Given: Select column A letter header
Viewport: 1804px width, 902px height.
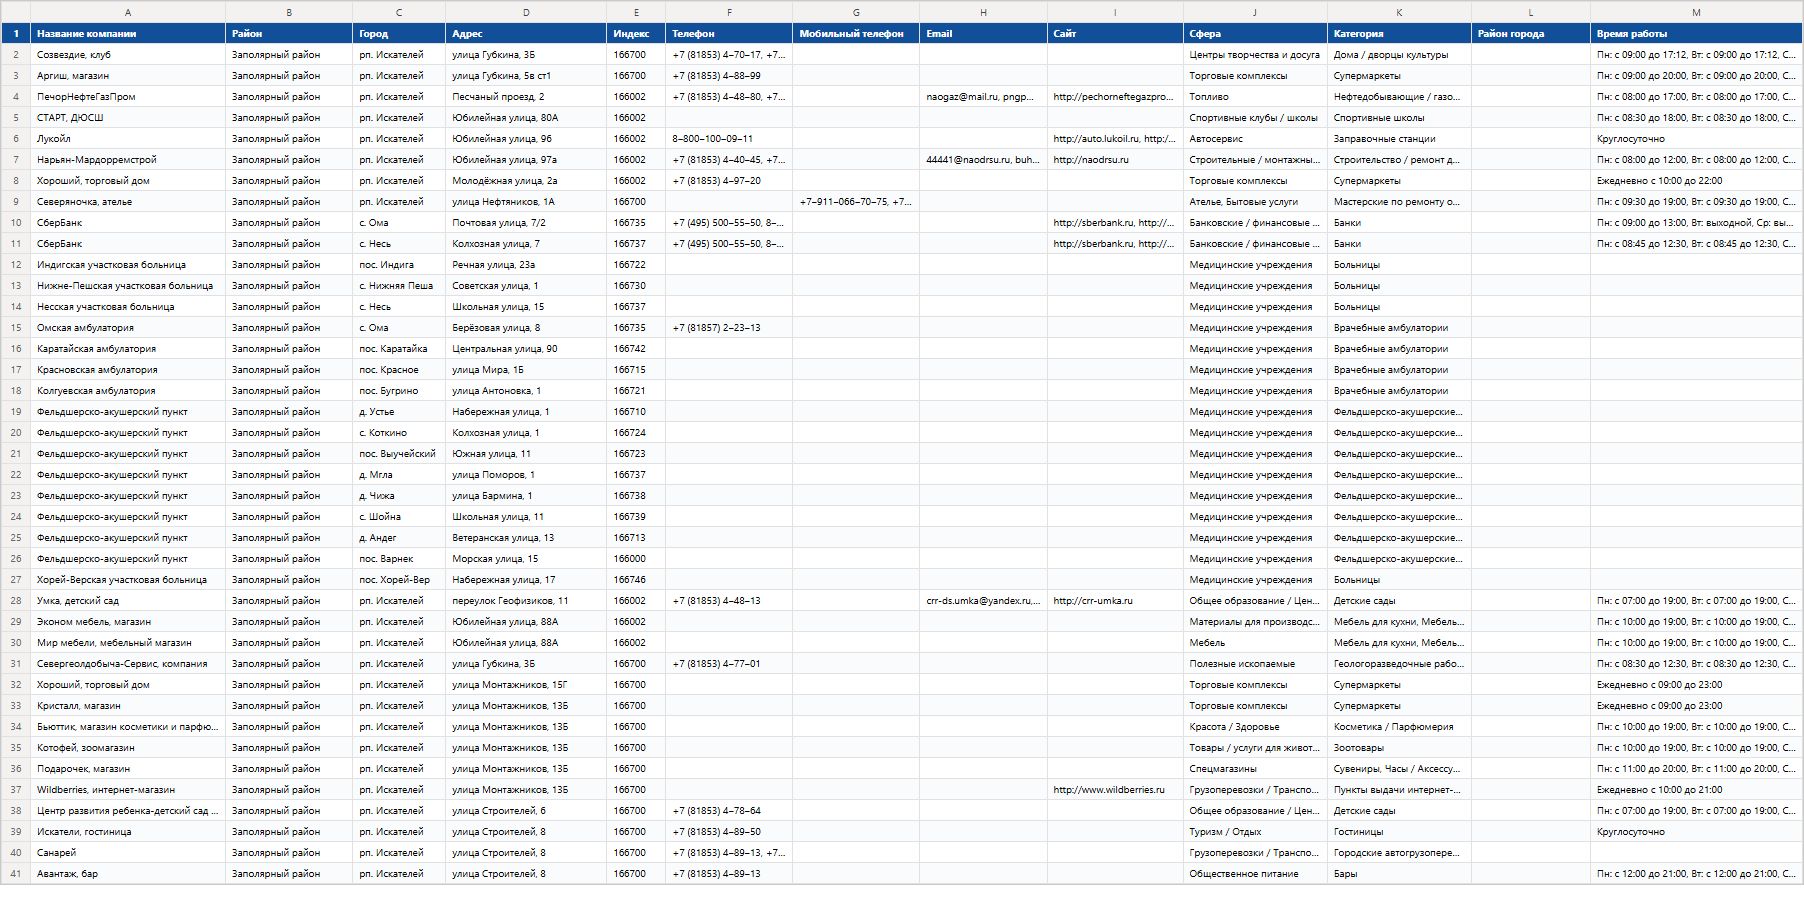Looking at the screenshot, I should click(x=128, y=12).
